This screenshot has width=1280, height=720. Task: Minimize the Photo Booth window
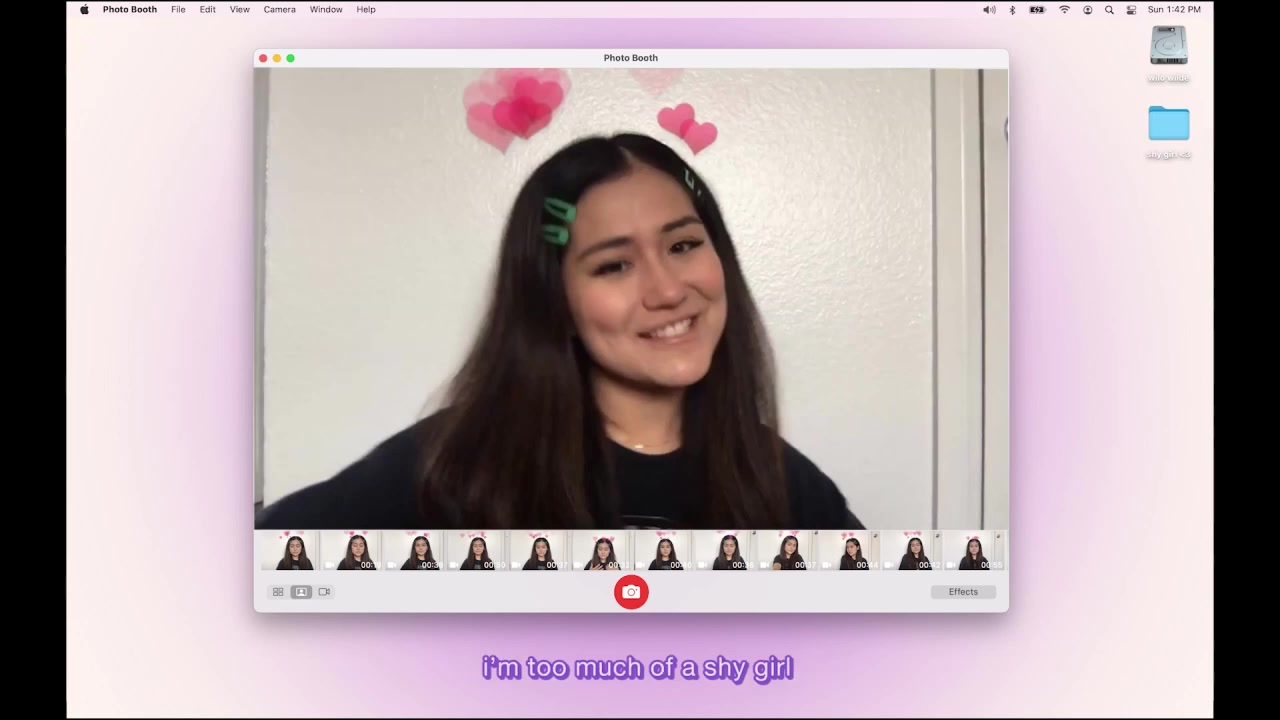point(277,58)
